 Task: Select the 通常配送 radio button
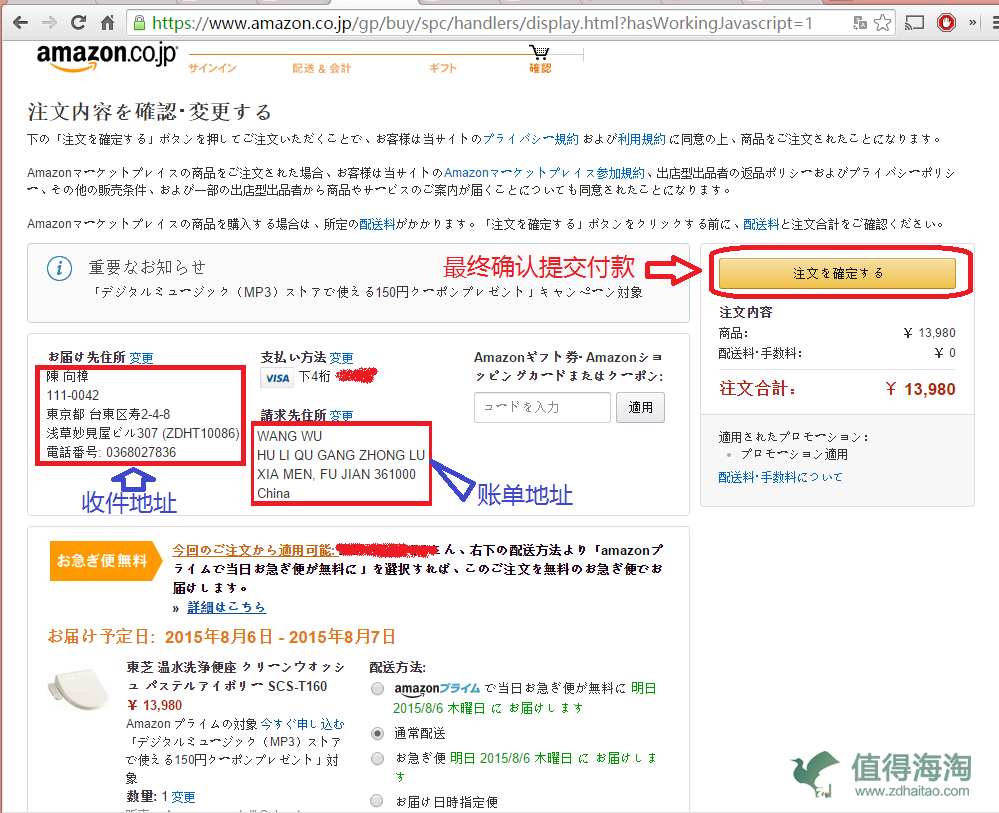point(378,734)
